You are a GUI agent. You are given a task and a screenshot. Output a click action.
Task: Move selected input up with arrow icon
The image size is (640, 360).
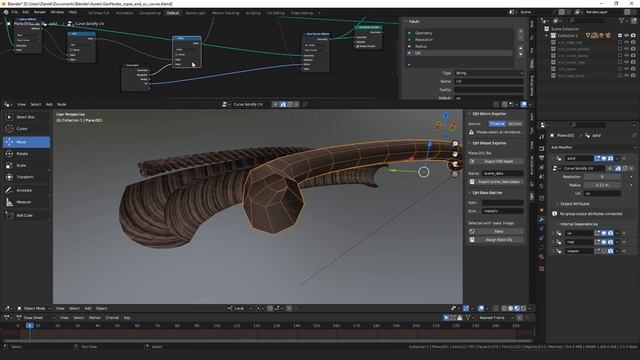pos(520,48)
